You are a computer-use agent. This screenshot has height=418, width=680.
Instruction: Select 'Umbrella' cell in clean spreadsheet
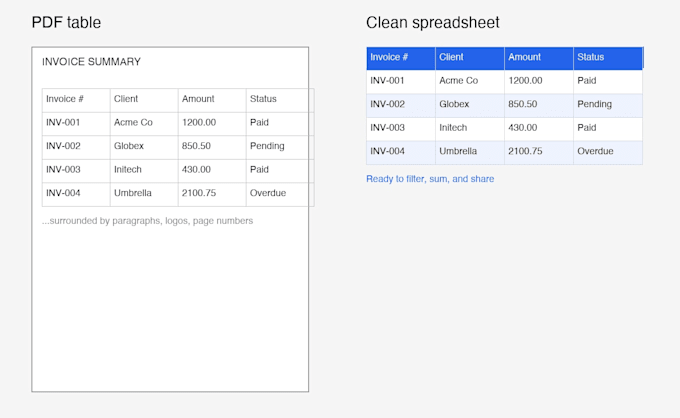point(470,152)
